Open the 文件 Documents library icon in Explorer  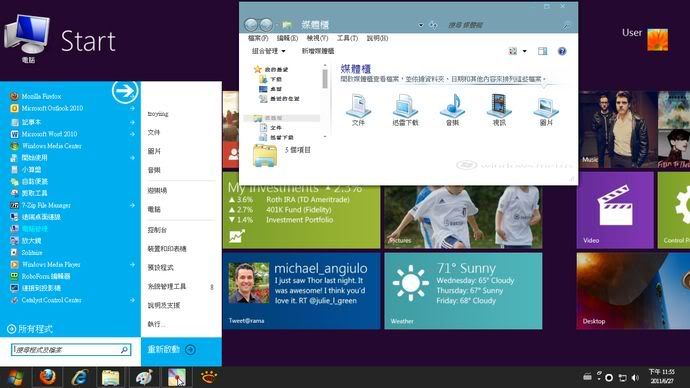tap(358, 110)
